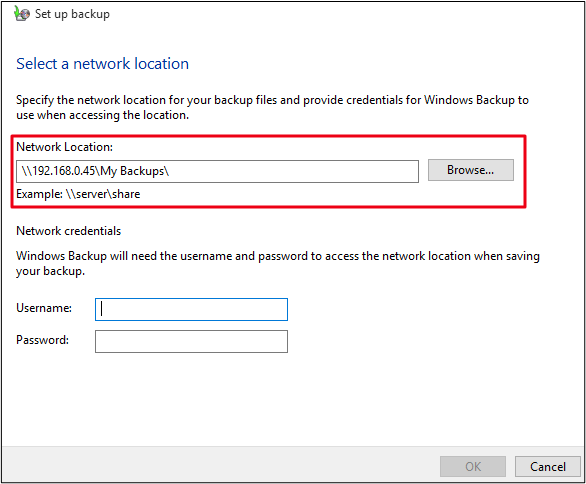This screenshot has width=586, height=484.
Task: Click the 'Network Location:' label
Action: click(64, 147)
